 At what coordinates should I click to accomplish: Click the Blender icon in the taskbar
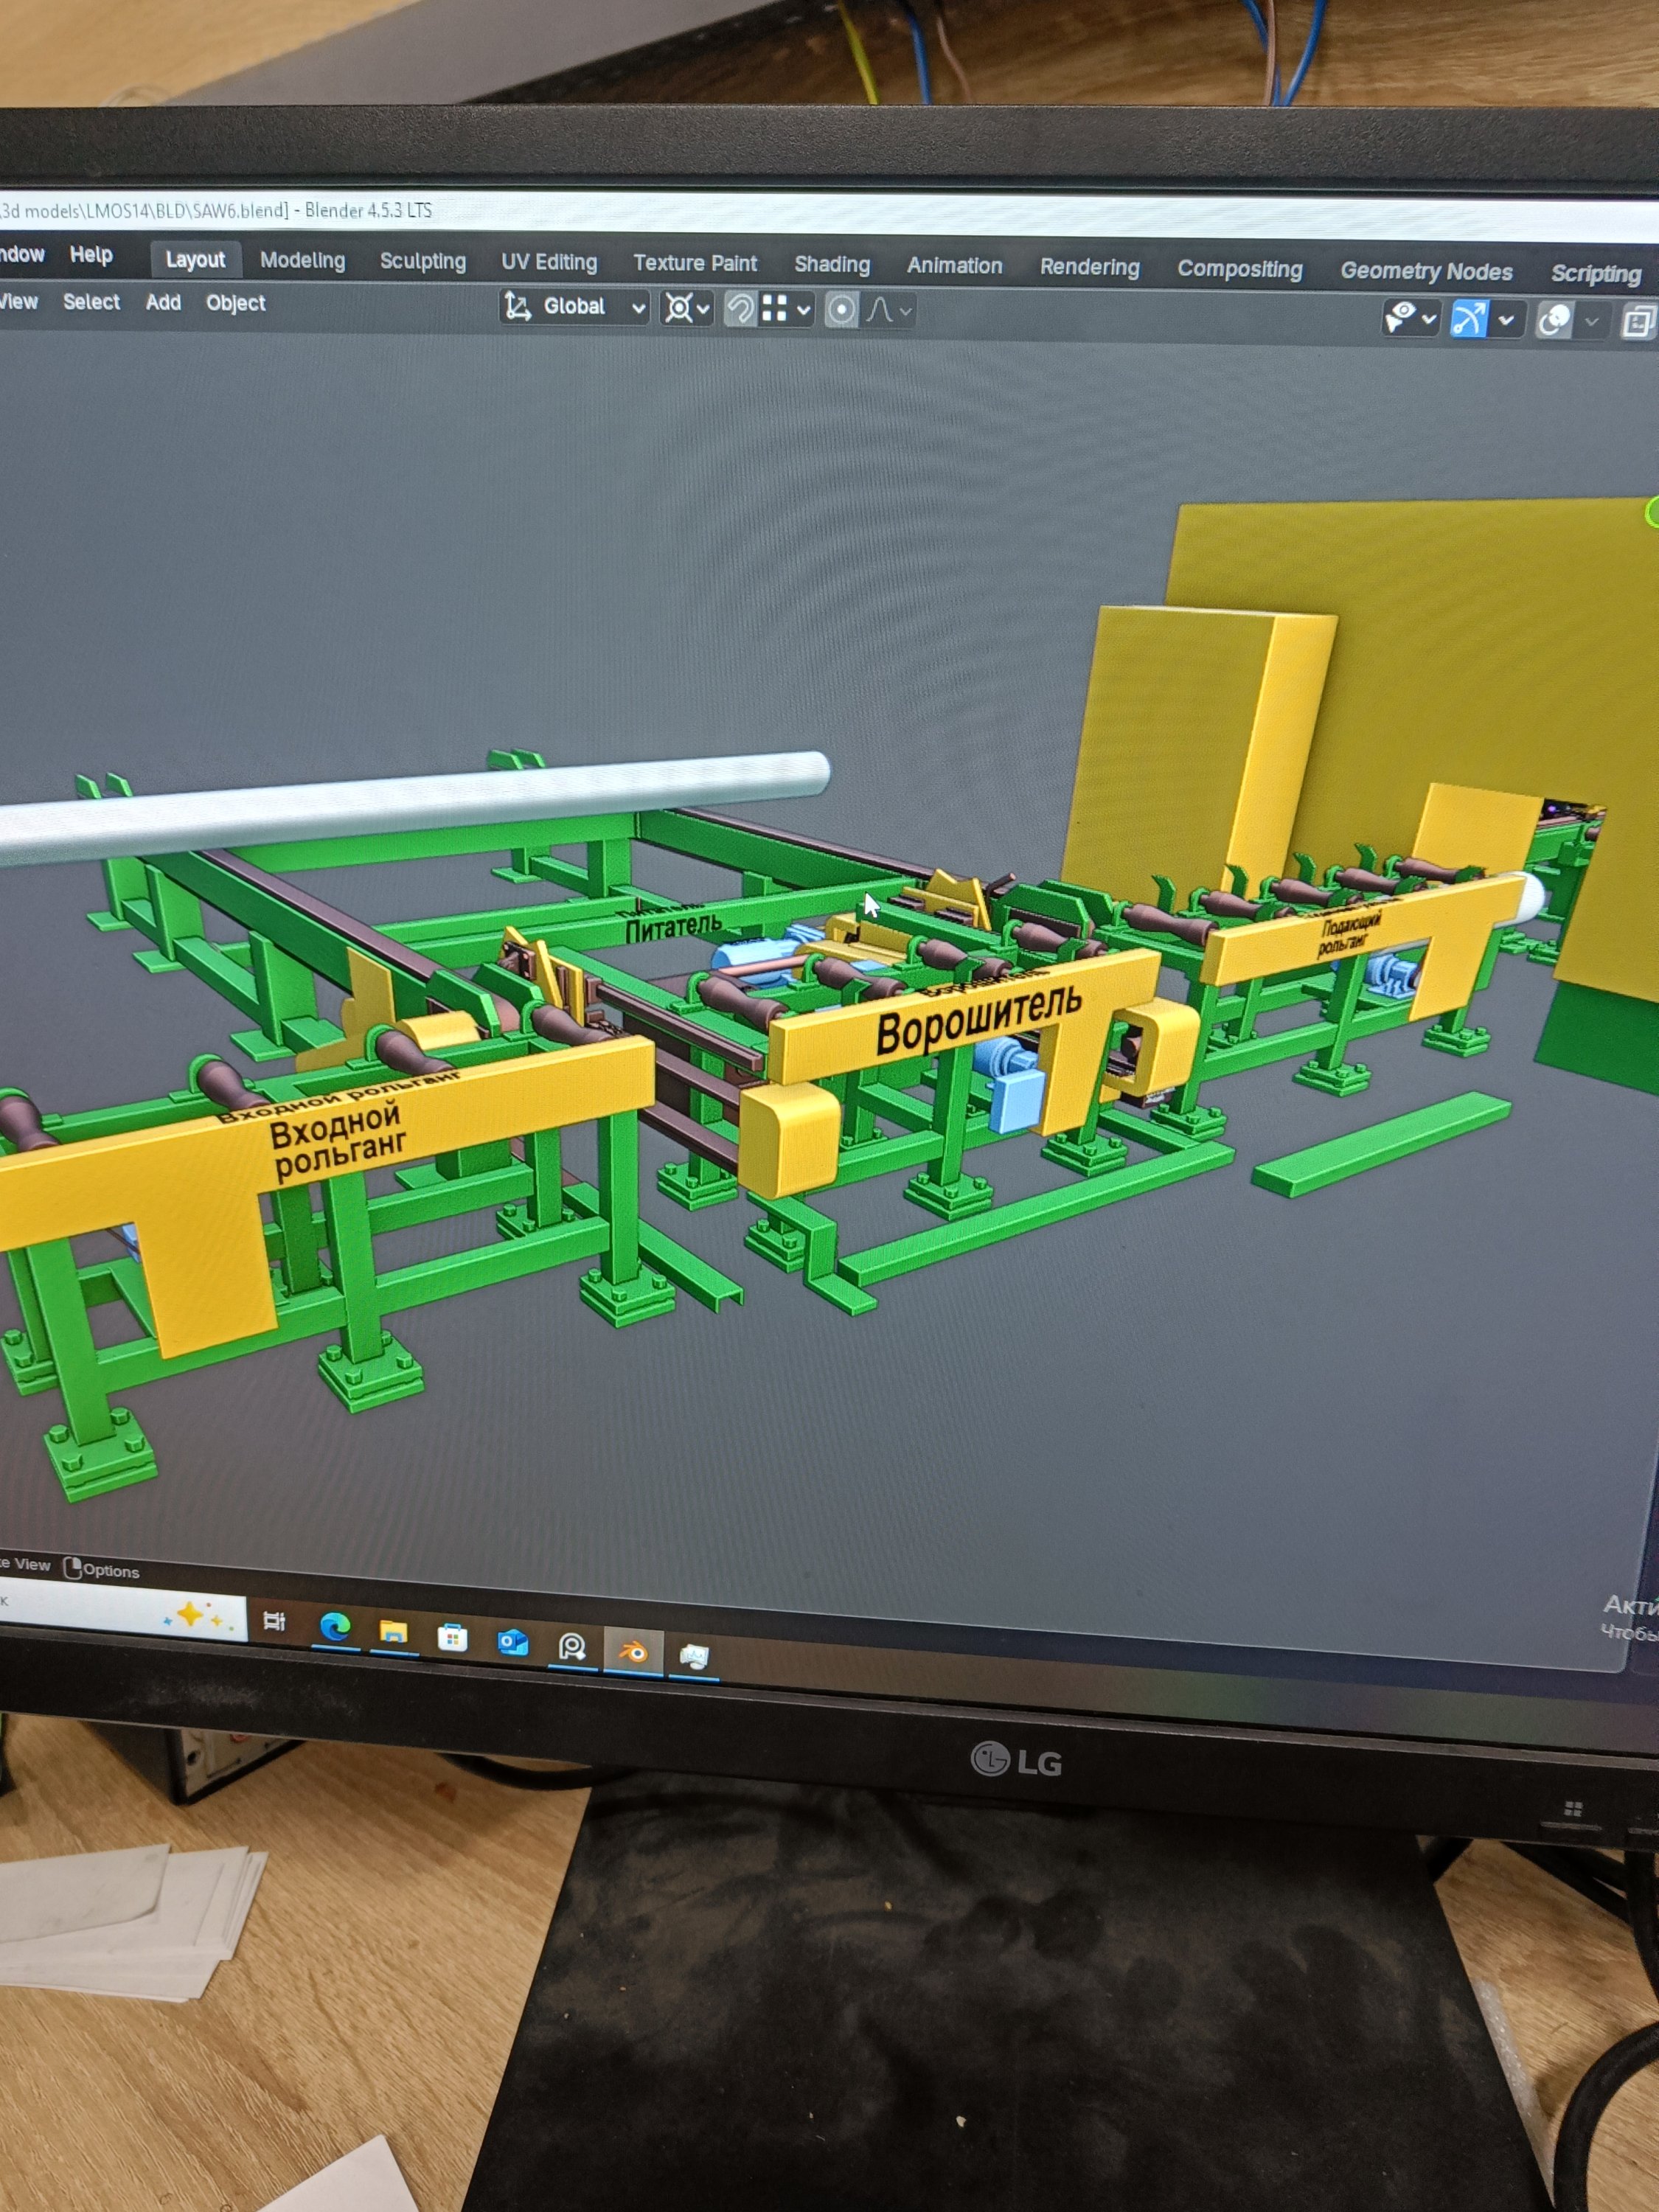pos(632,1653)
